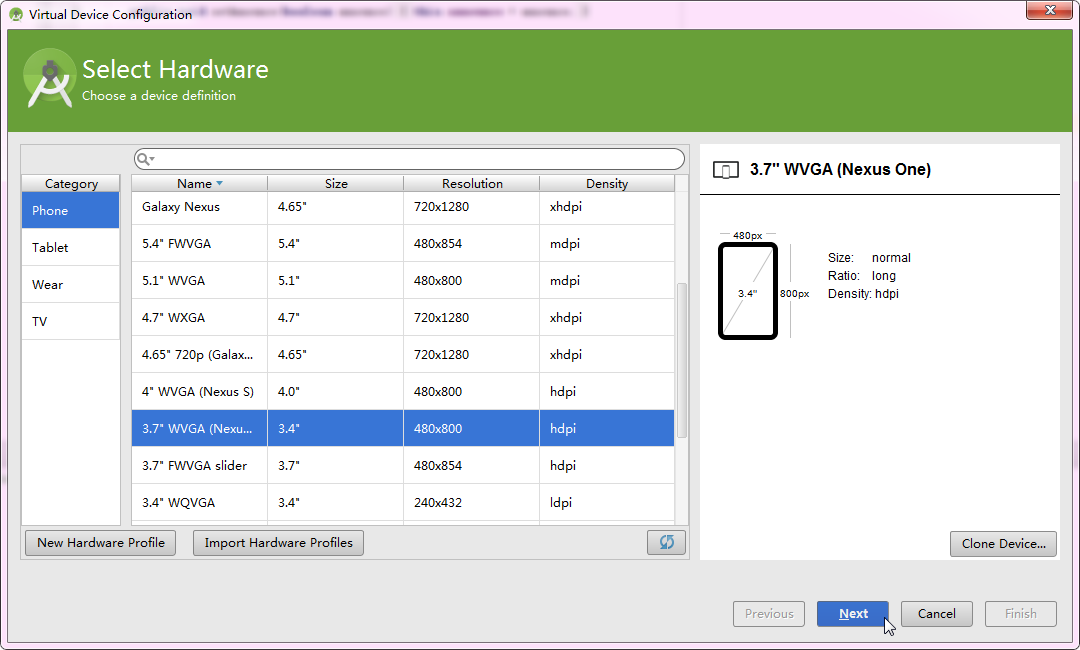Select the 3.7" WVGA (Nexu... row
This screenshot has height=650, width=1080.
(403, 428)
